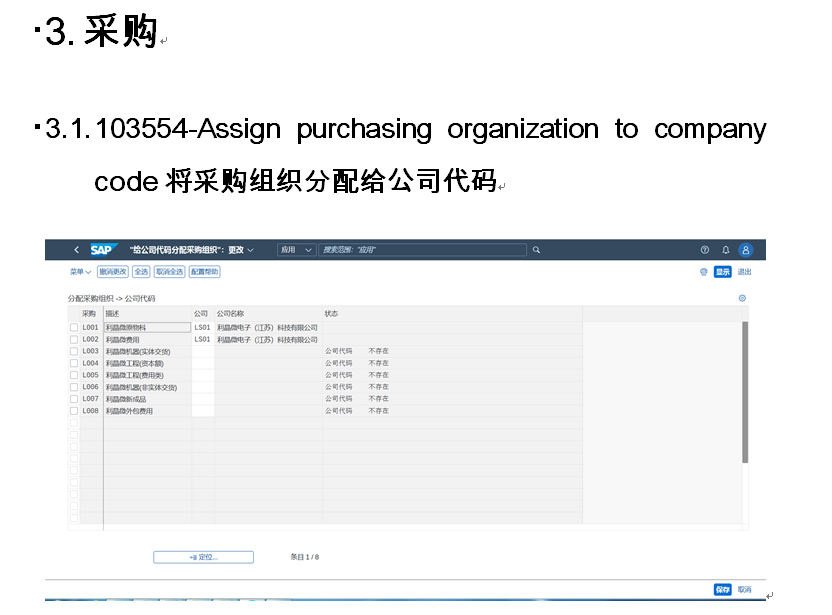The height and width of the screenshot is (615, 832).
Task: Expand the page title dropdown arrow
Action: tap(251, 250)
